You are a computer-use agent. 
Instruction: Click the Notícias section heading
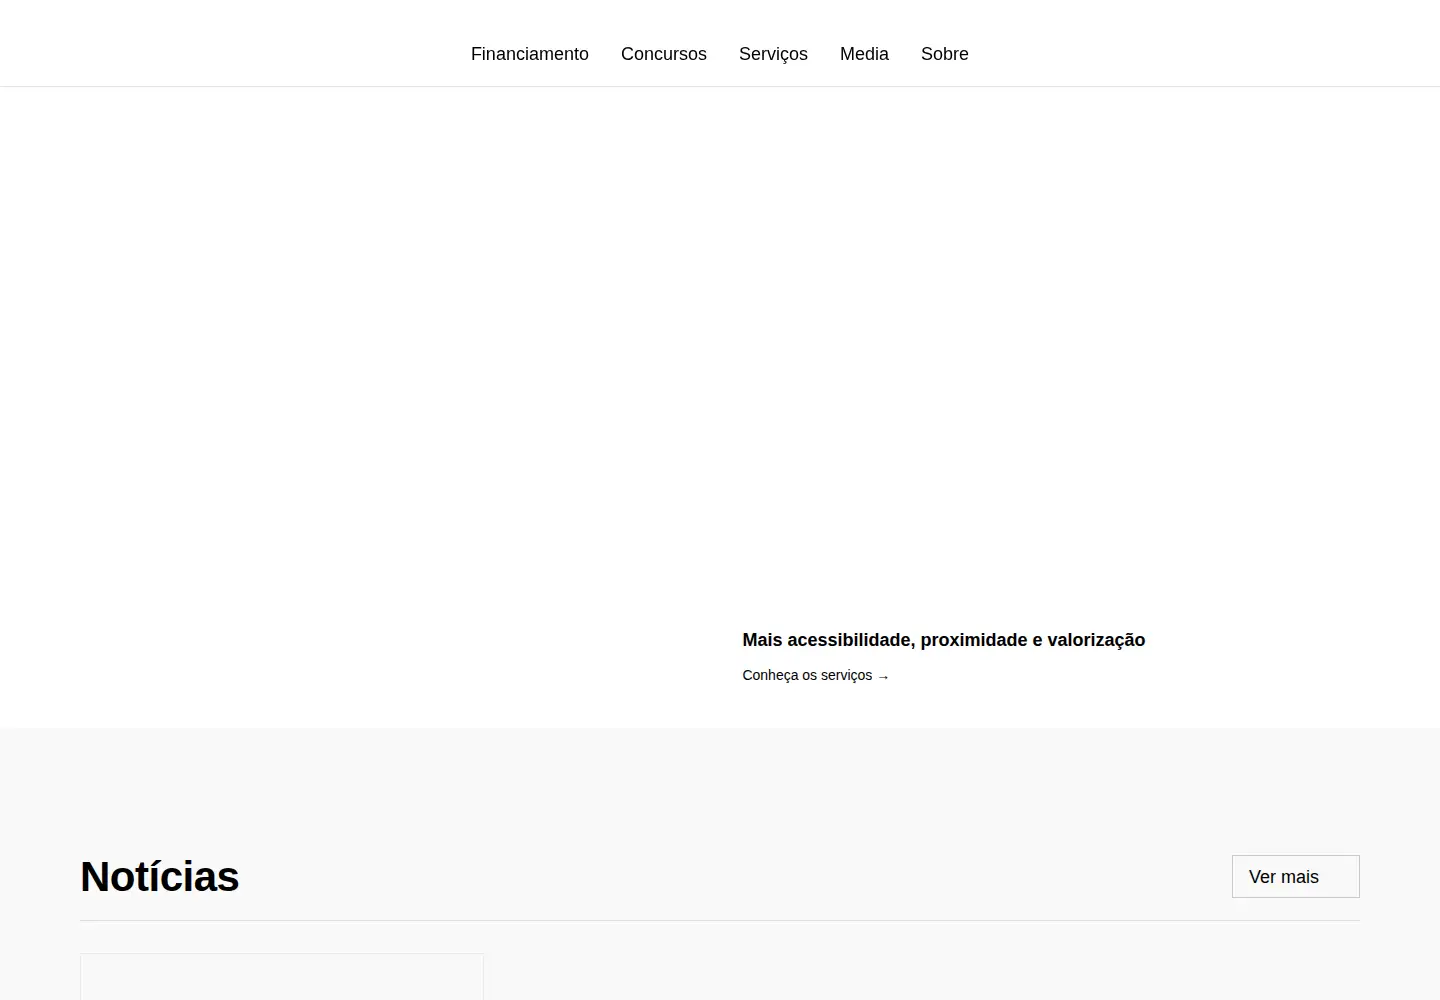coord(159,877)
